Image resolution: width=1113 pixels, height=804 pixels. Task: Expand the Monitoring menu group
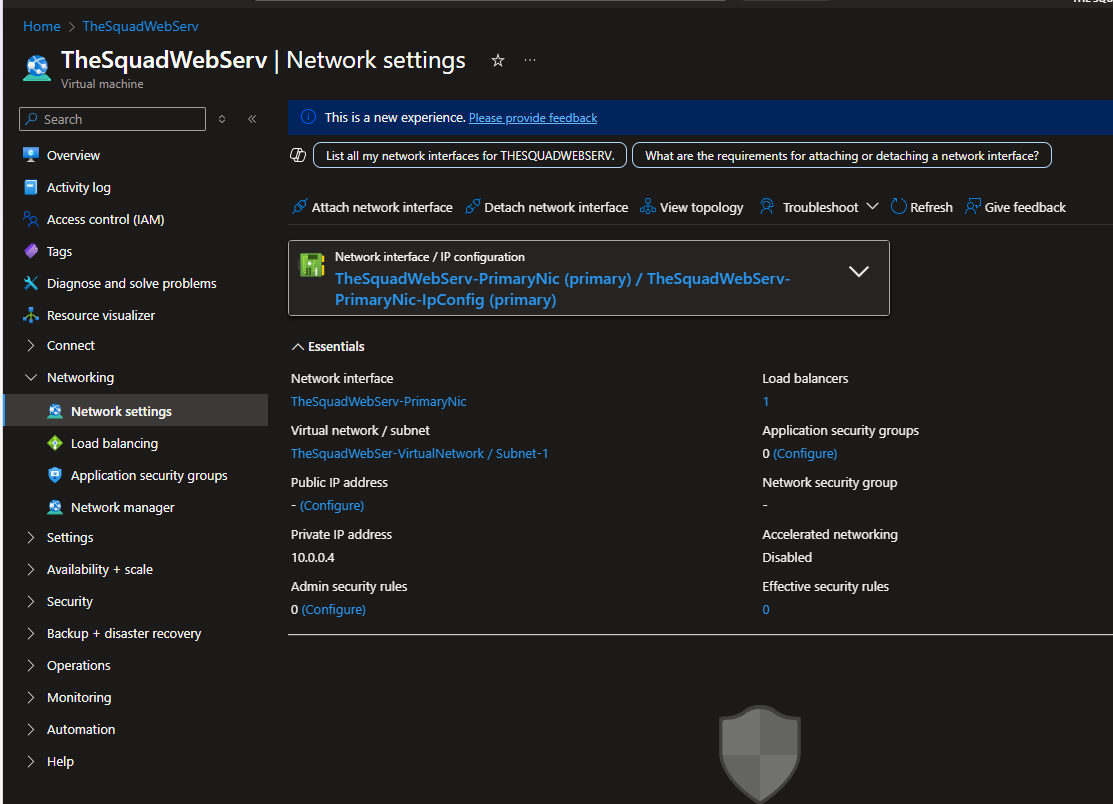[31, 697]
